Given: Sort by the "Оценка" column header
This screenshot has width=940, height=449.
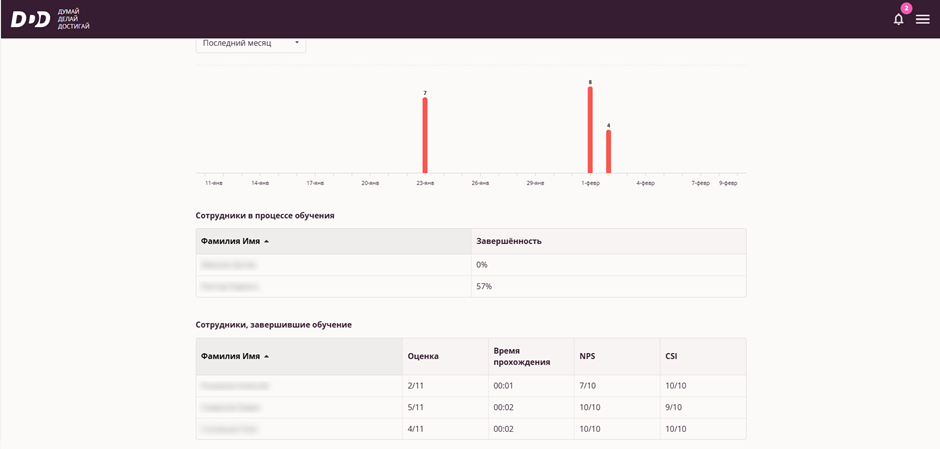Looking at the screenshot, I should (423, 356).
